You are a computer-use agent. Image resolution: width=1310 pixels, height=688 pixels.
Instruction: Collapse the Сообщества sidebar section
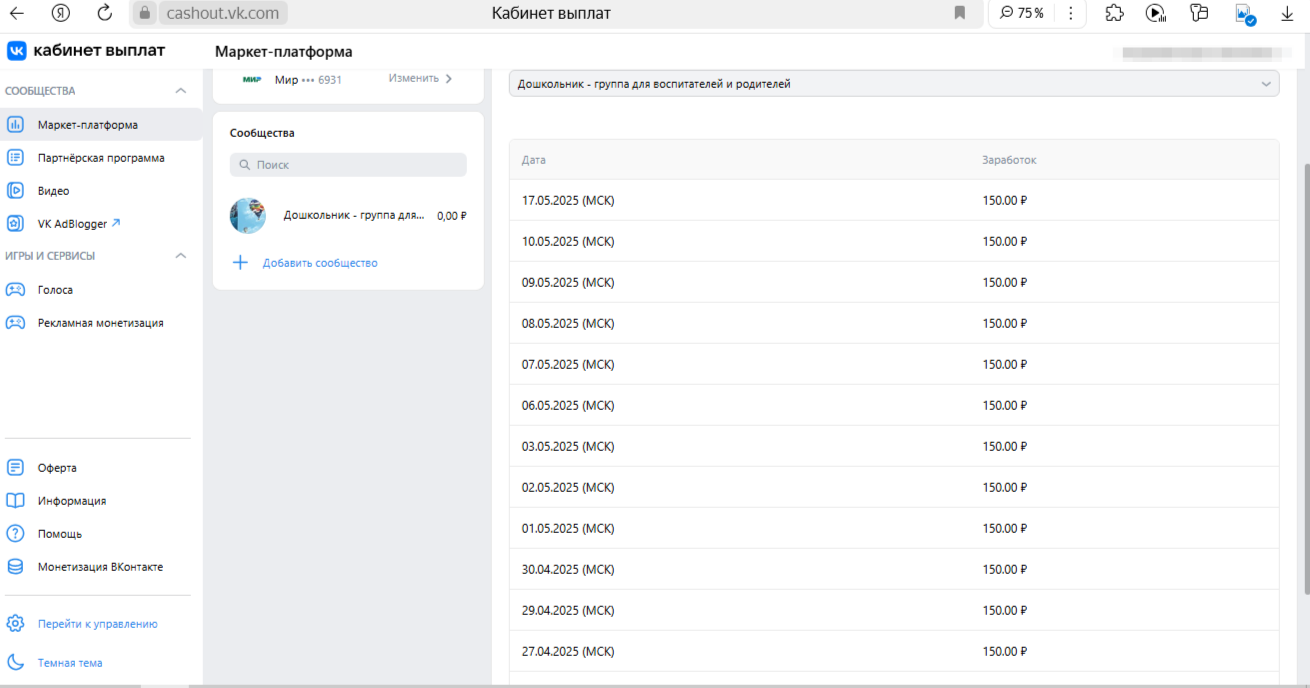click(x=181, y=91)
